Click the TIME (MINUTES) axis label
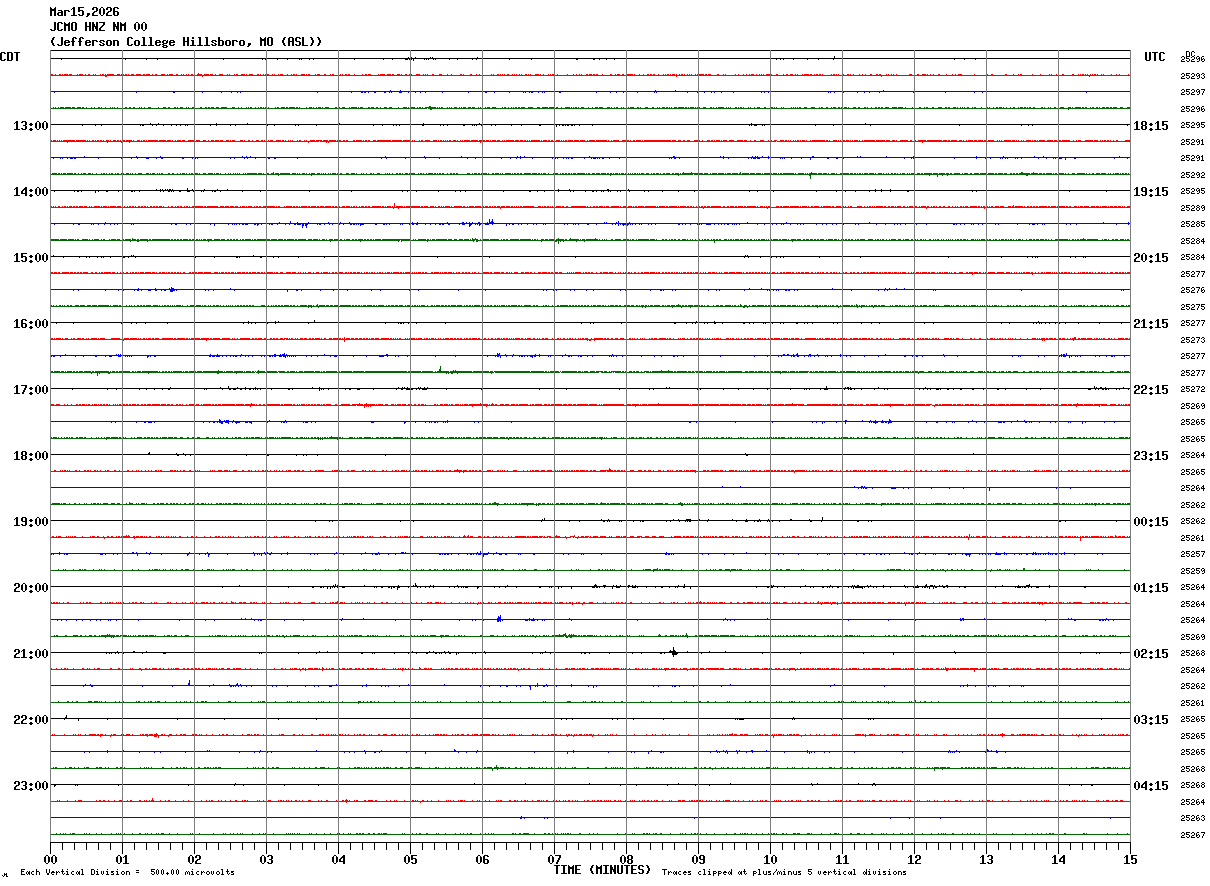Image resolution: width=1210 pixels, height=886 pixels. [602, 870]
